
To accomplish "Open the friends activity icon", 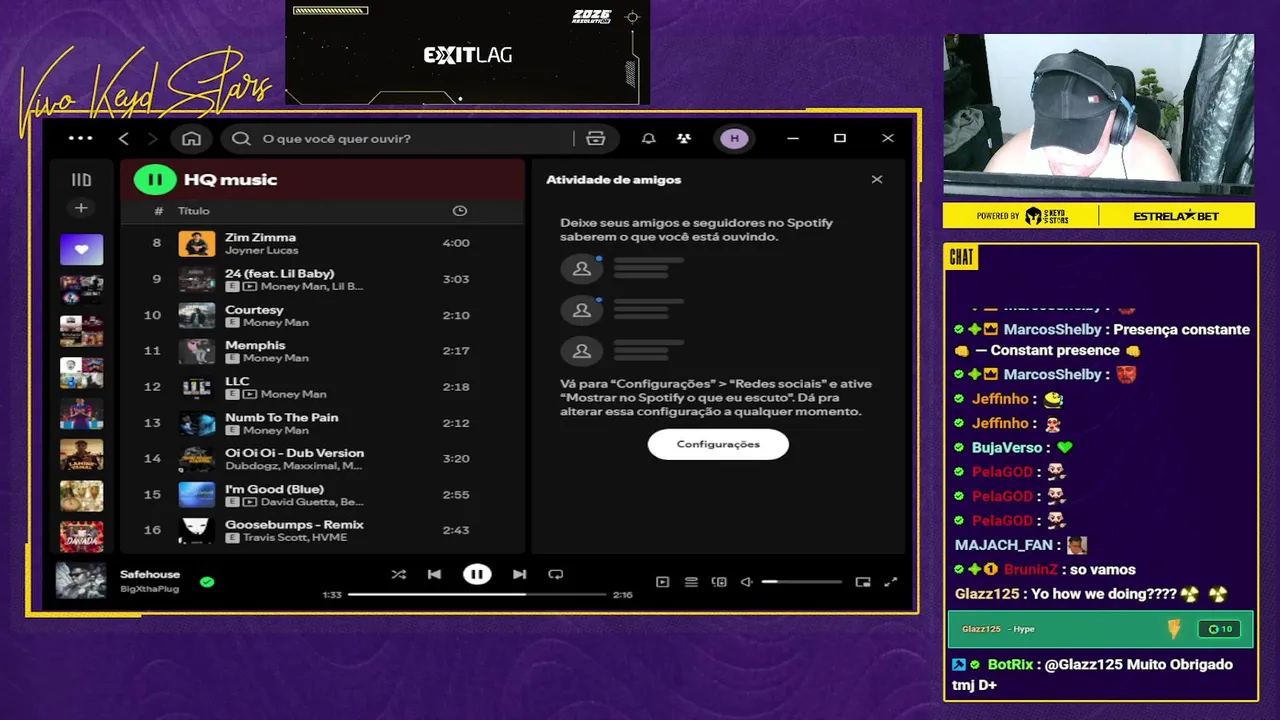I will point(684,138).
